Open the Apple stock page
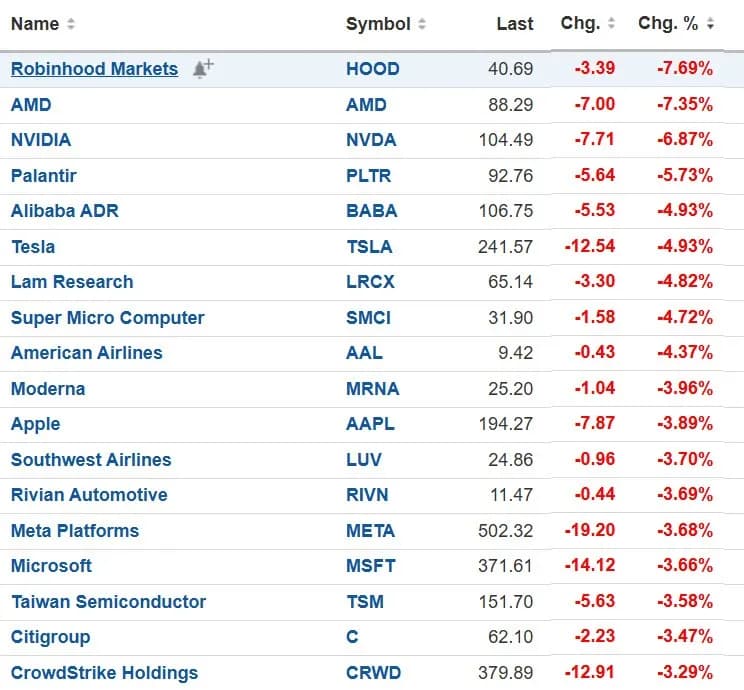 (x=36, y=424)
